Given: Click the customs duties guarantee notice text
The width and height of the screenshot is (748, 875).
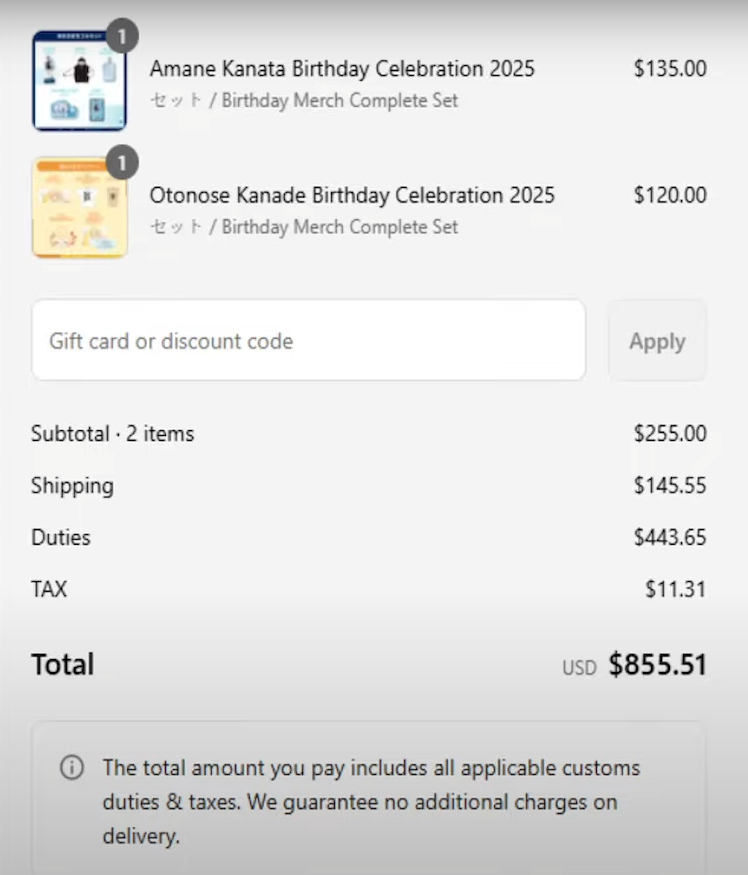Looking at the screenshot, I should (370, 802).
